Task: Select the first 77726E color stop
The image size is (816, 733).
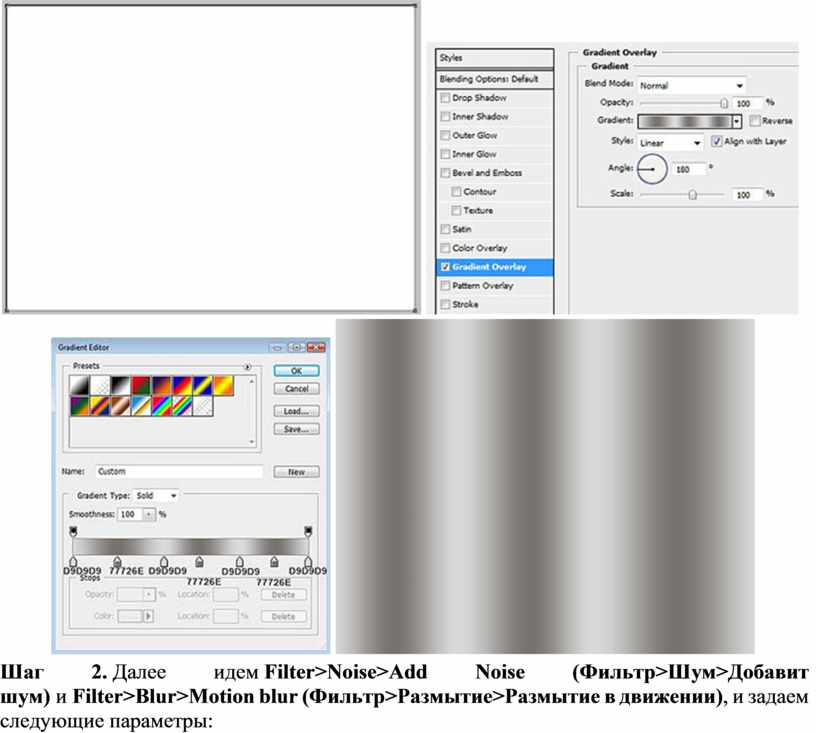Action: tap(117, 561)
